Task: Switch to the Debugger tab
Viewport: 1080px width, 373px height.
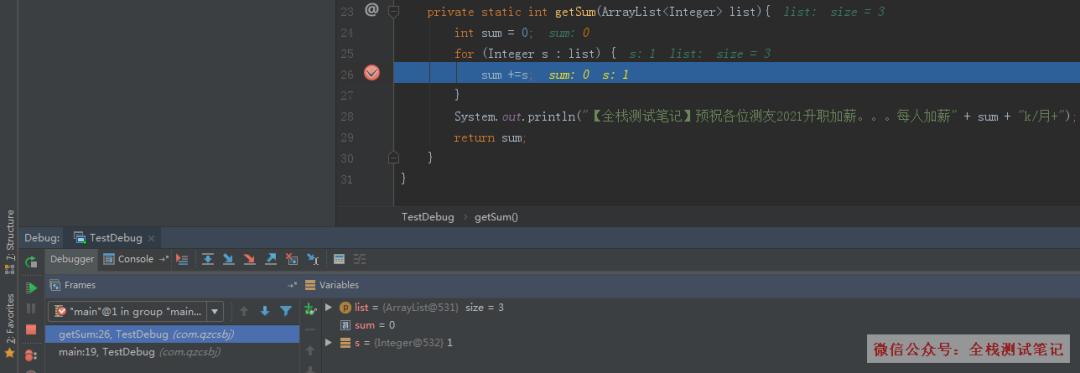Action: coord(72,259)
